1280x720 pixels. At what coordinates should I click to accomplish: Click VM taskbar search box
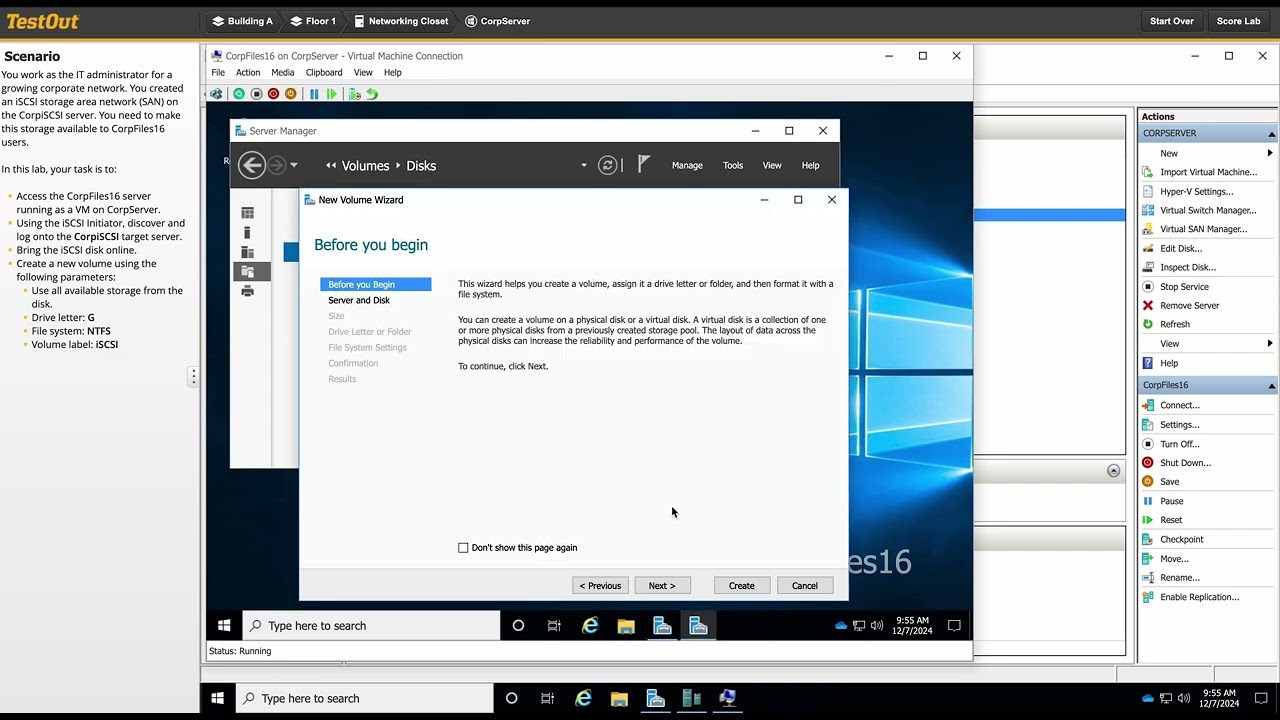[371, 626]
